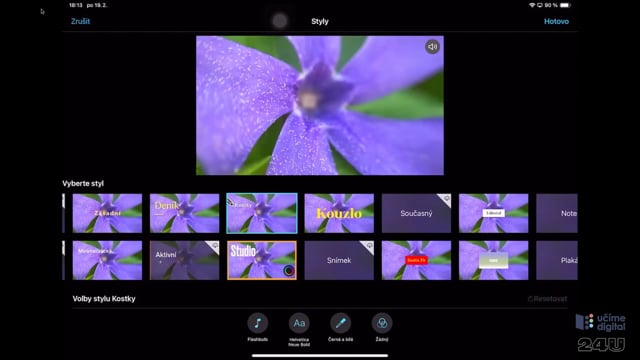
Task: Tap the Styly screen title
Action: pos(320,21)
